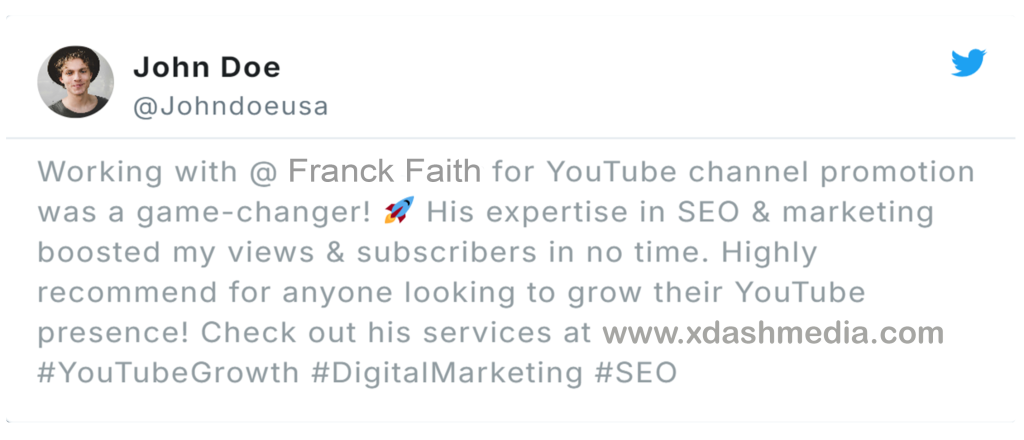Select the #SEO hashtag
Viewport: 1024px width, 440px height.
pos(635,373)
